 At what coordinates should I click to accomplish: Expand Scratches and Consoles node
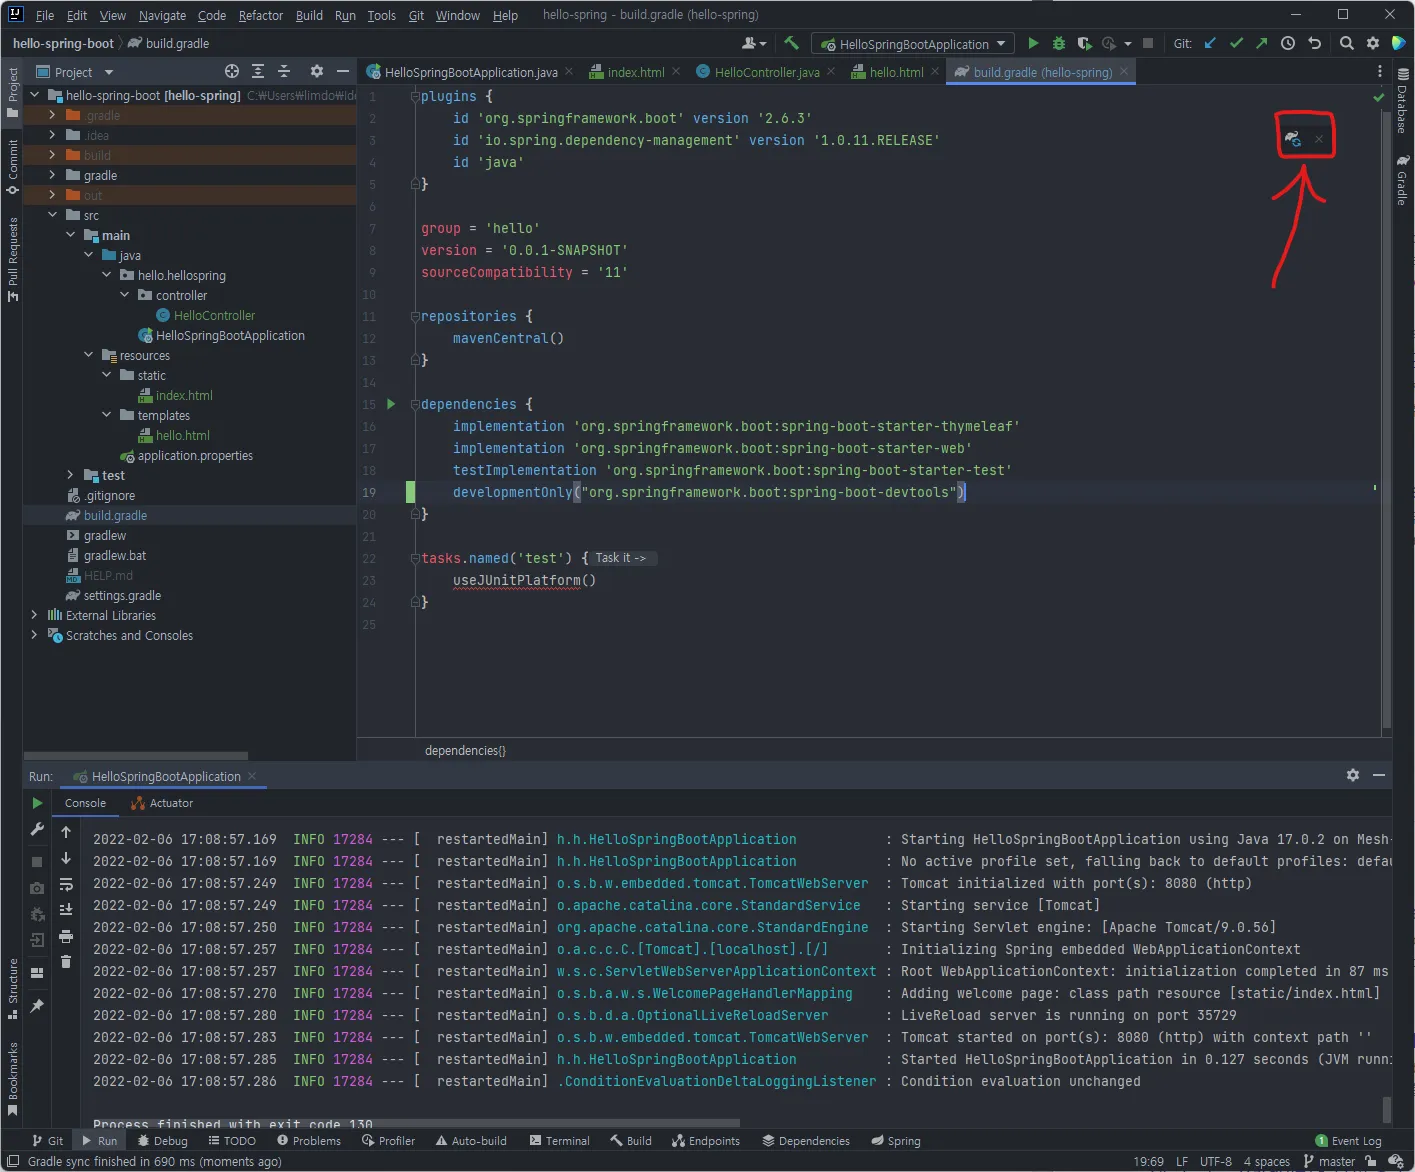coord(34,635)
